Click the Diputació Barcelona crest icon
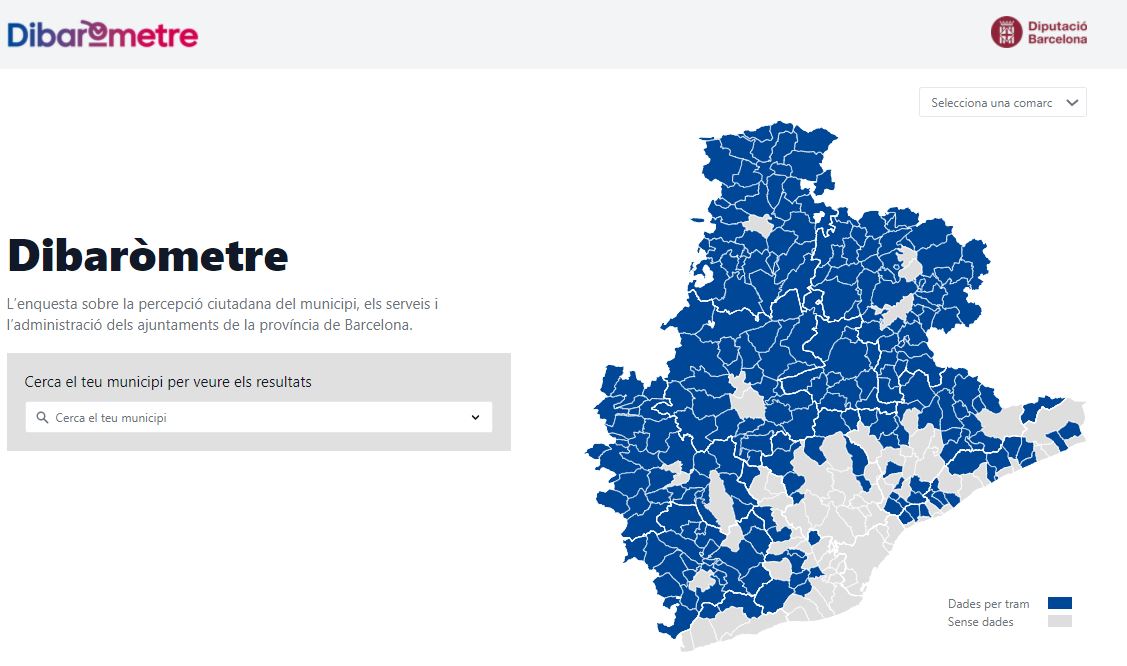Image resolution: width=1127 pixels, height=666 pixels. pyautogui.click(x=1005, y=32)
